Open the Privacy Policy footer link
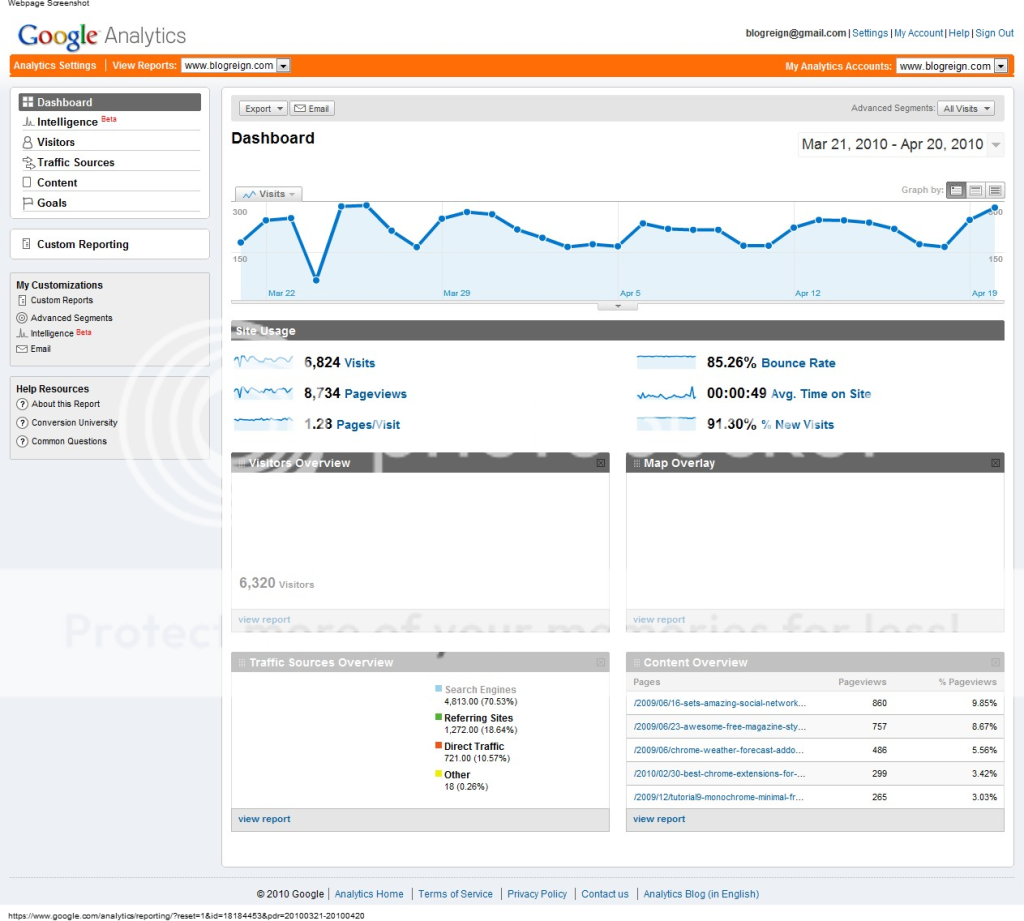This screenshot has height=921, width=1024. coord(537,894)
